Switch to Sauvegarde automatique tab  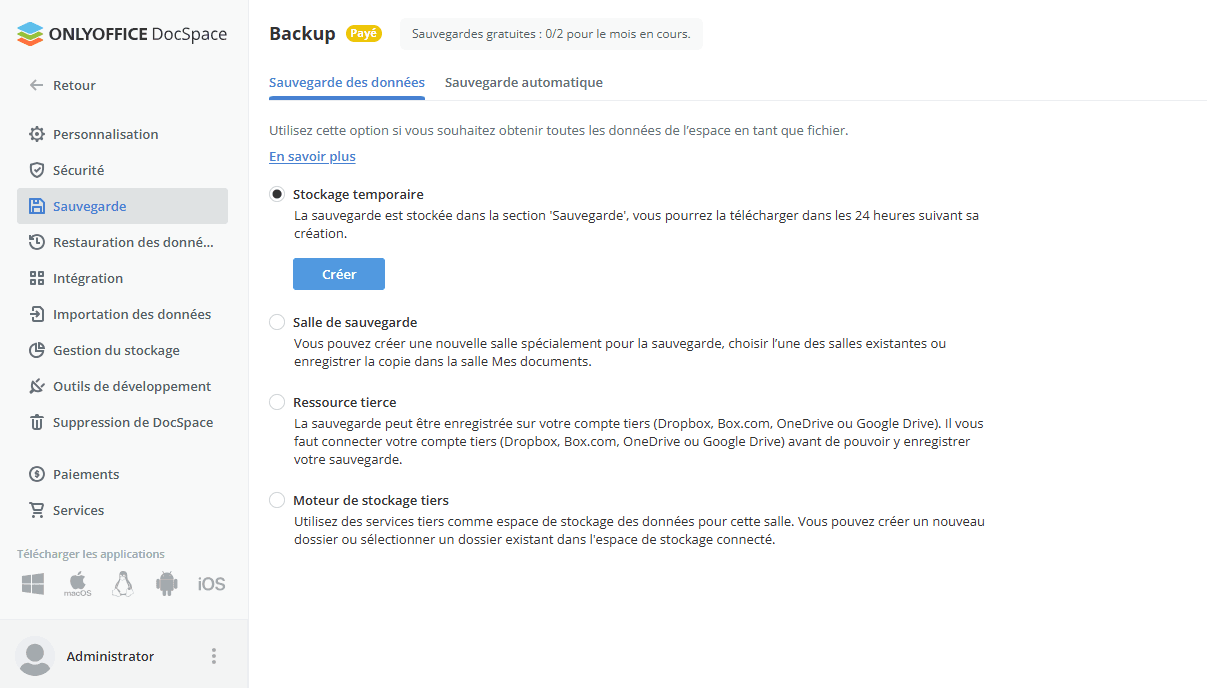(x=523, y=82)
